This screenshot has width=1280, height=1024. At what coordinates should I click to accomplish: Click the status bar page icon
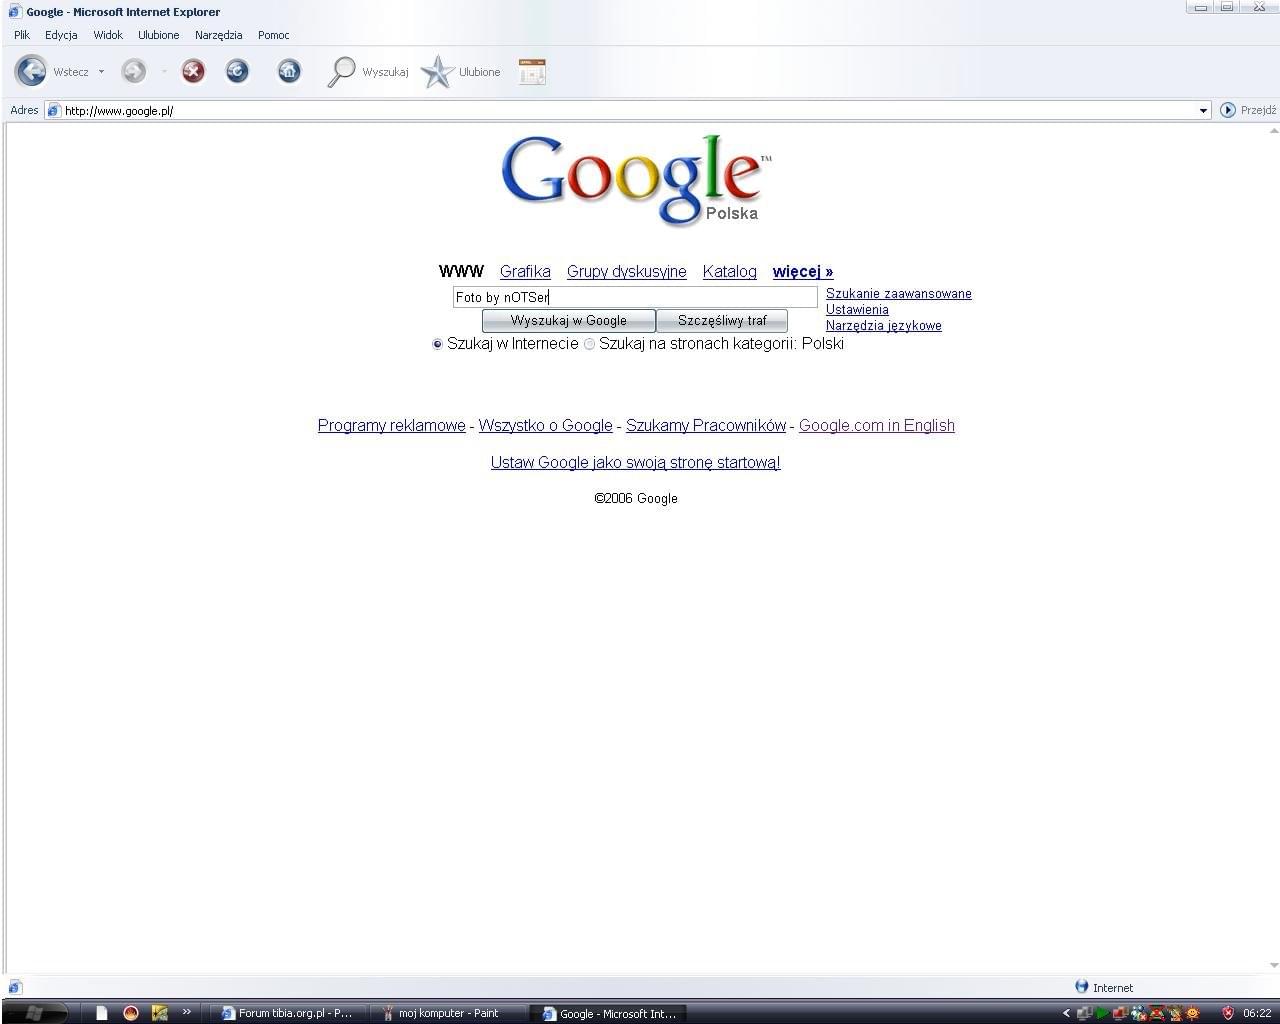[x=14, y=987]
